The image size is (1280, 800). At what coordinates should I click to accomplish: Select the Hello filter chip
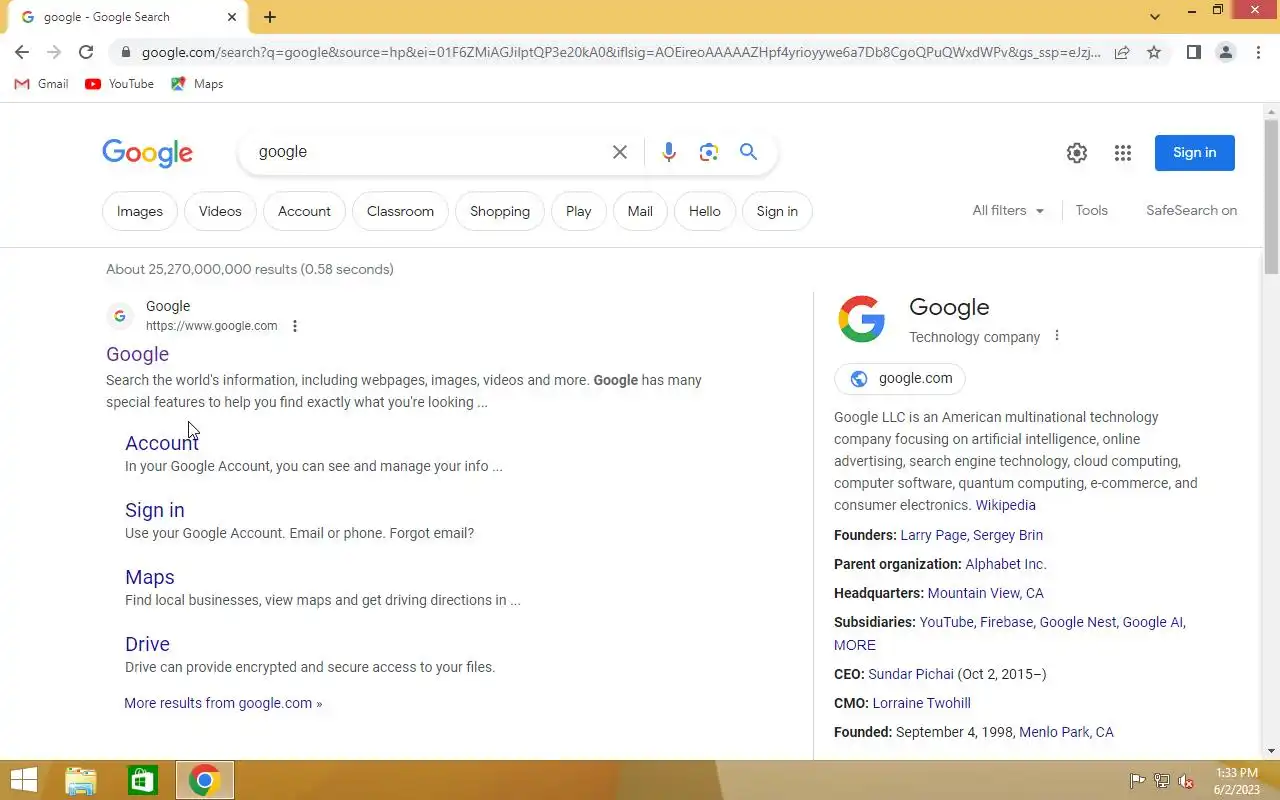(704, 211)
